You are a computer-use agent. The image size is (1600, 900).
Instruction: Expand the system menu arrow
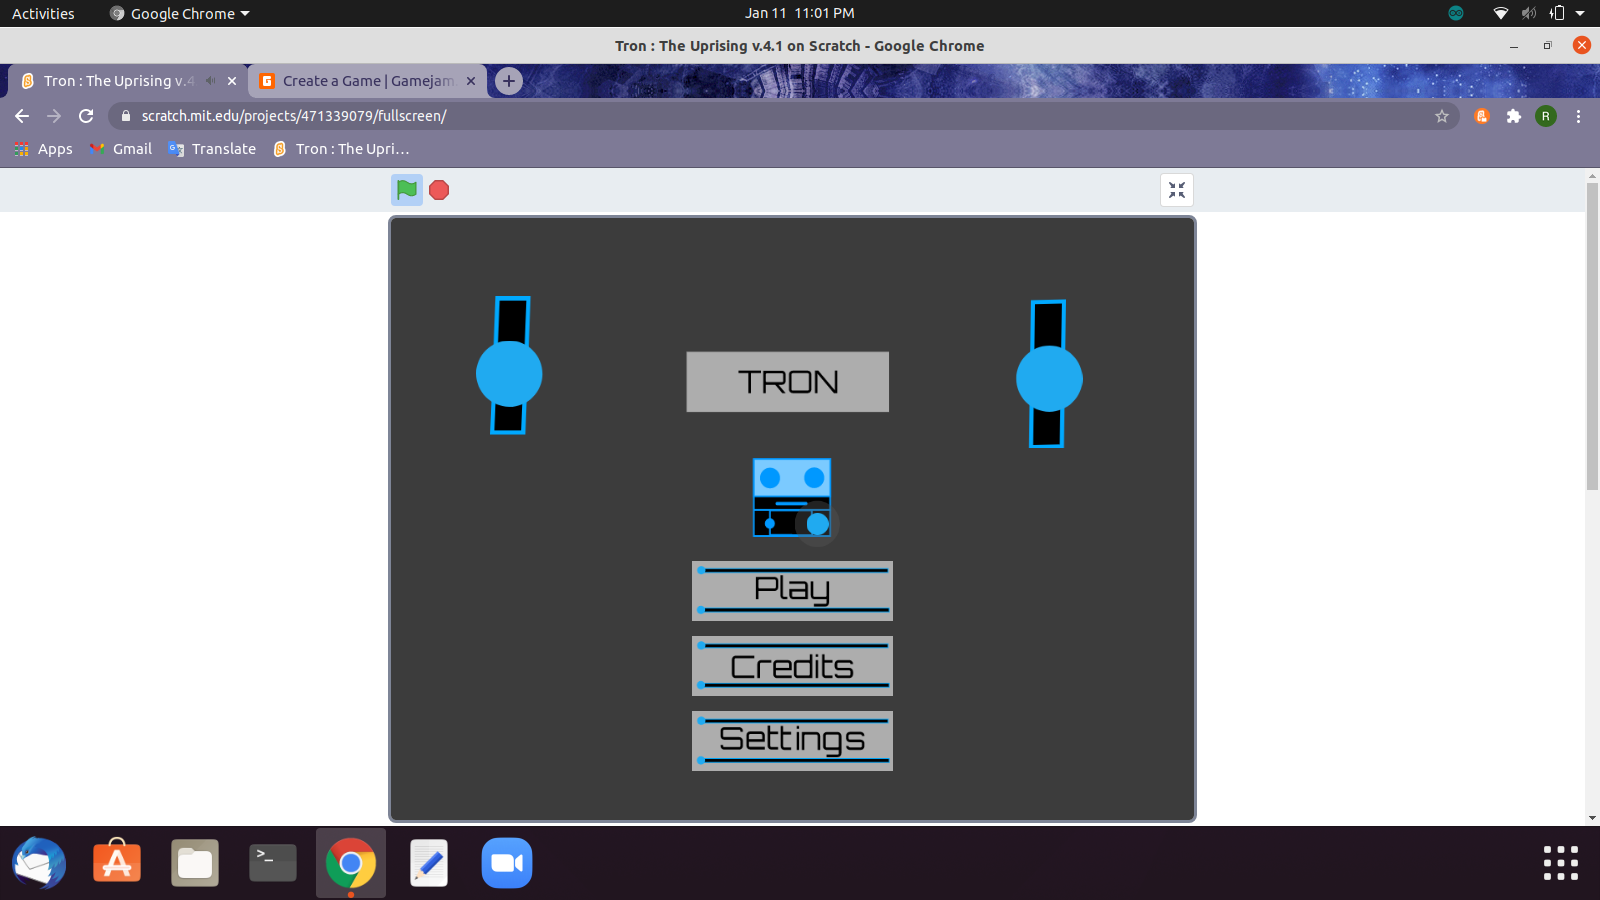[1580, 13]
